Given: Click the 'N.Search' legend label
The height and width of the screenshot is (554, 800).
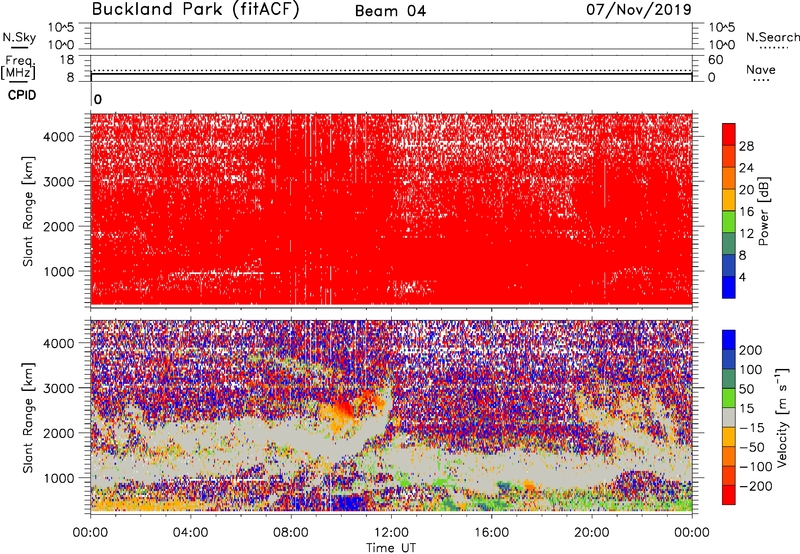Looking at the screenshot, I should [x=773, y=37].
